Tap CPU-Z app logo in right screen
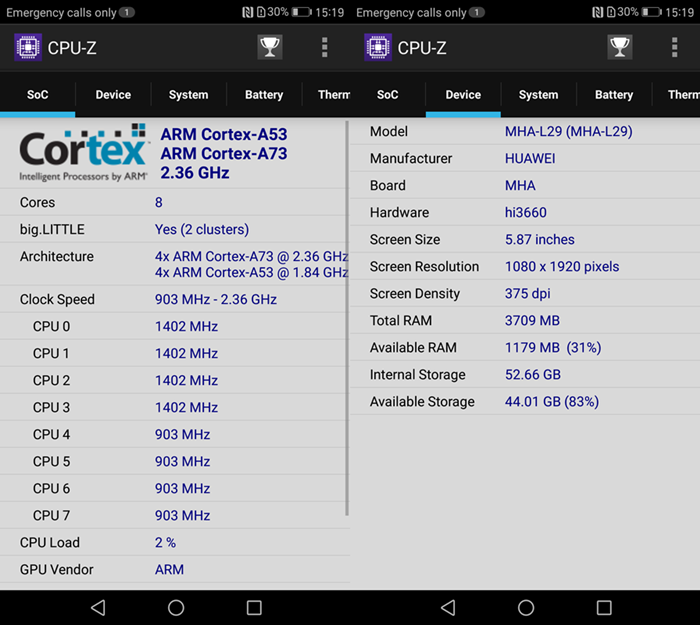The width and height of the screenshot is (700, 625). tap(378, 47)
